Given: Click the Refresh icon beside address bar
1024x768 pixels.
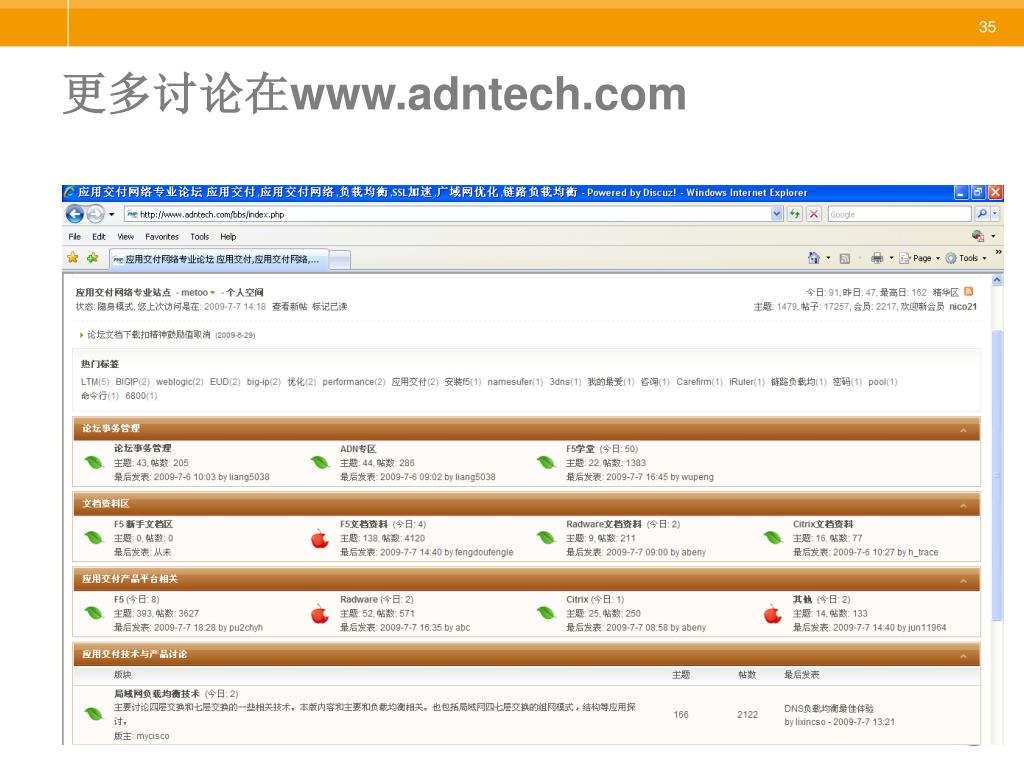Looking at the screenshot, I should pyautogui.click(x=796, y=214).
